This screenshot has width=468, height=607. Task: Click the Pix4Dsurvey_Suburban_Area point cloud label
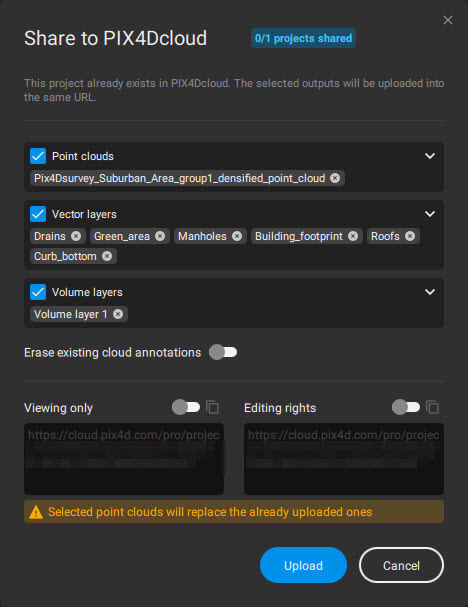[180, 178]
